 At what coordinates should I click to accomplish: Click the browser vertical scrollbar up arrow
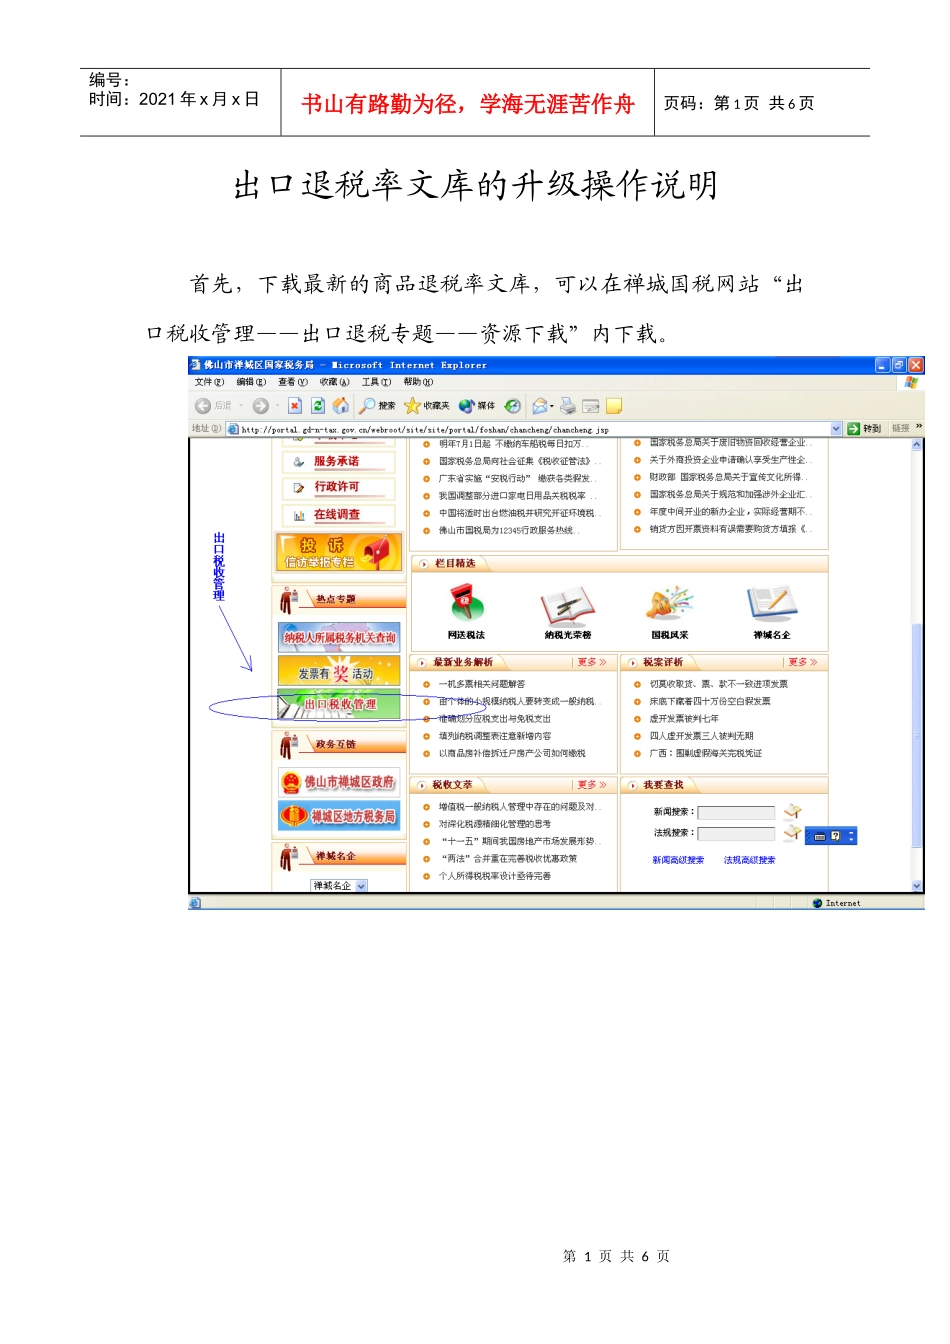pyautogui.click(x=917, y=445)
